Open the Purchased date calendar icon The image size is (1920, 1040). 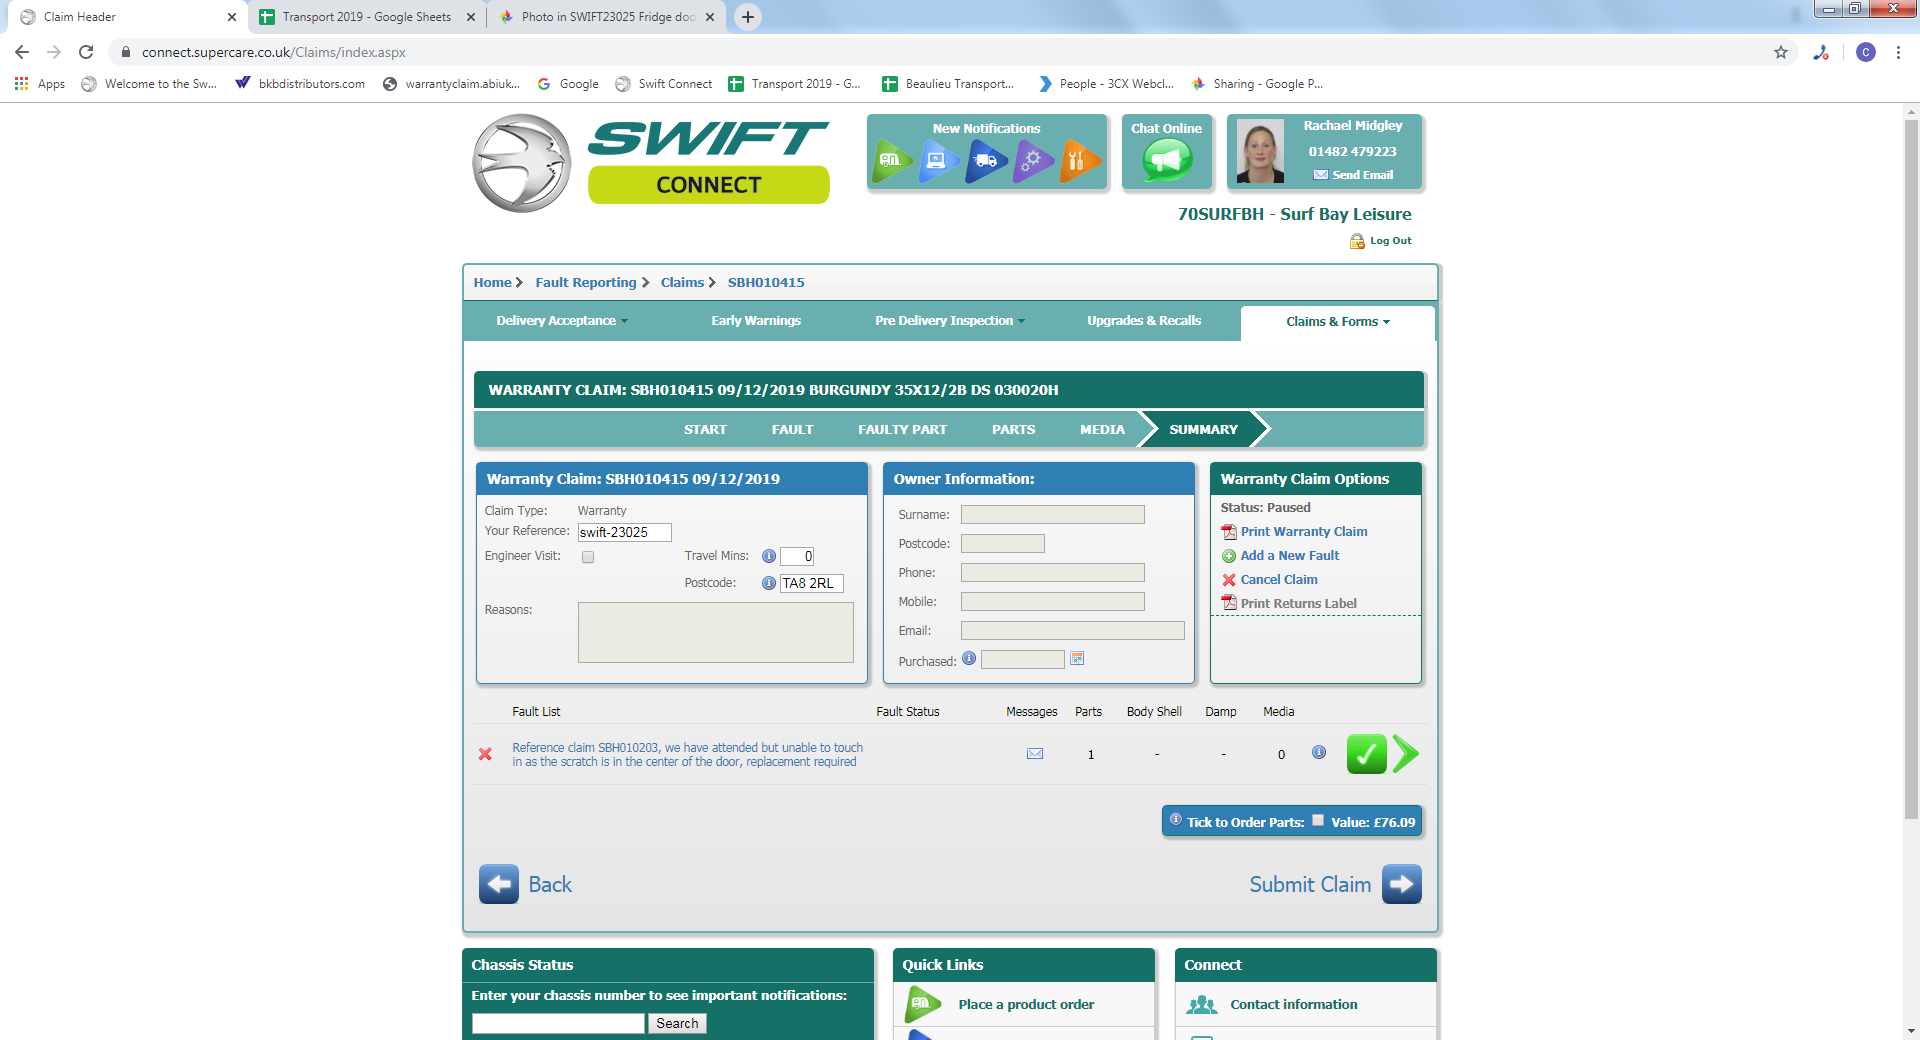tap(1077, 658)
